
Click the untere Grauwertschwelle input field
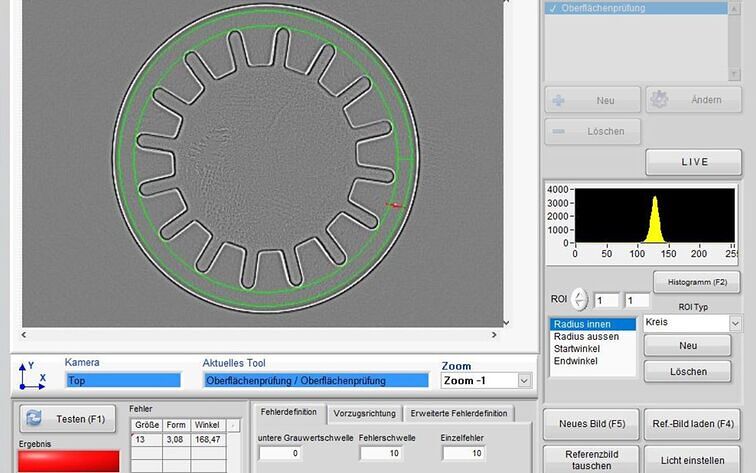pos(280,453)
